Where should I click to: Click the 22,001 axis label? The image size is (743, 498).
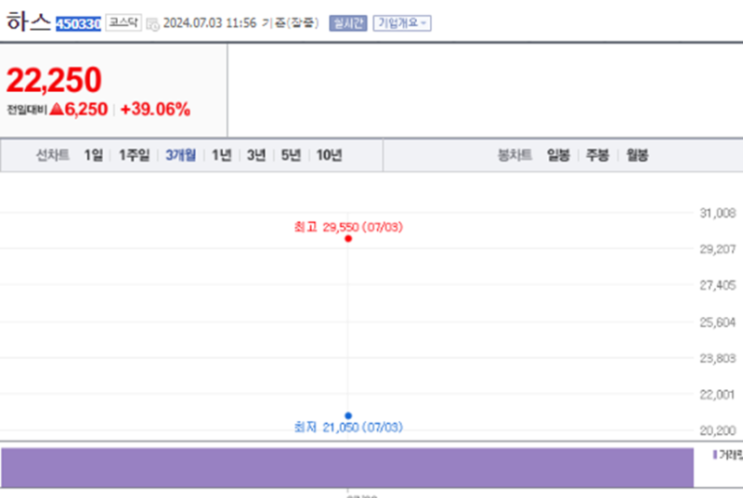click(x=717, y=394)
